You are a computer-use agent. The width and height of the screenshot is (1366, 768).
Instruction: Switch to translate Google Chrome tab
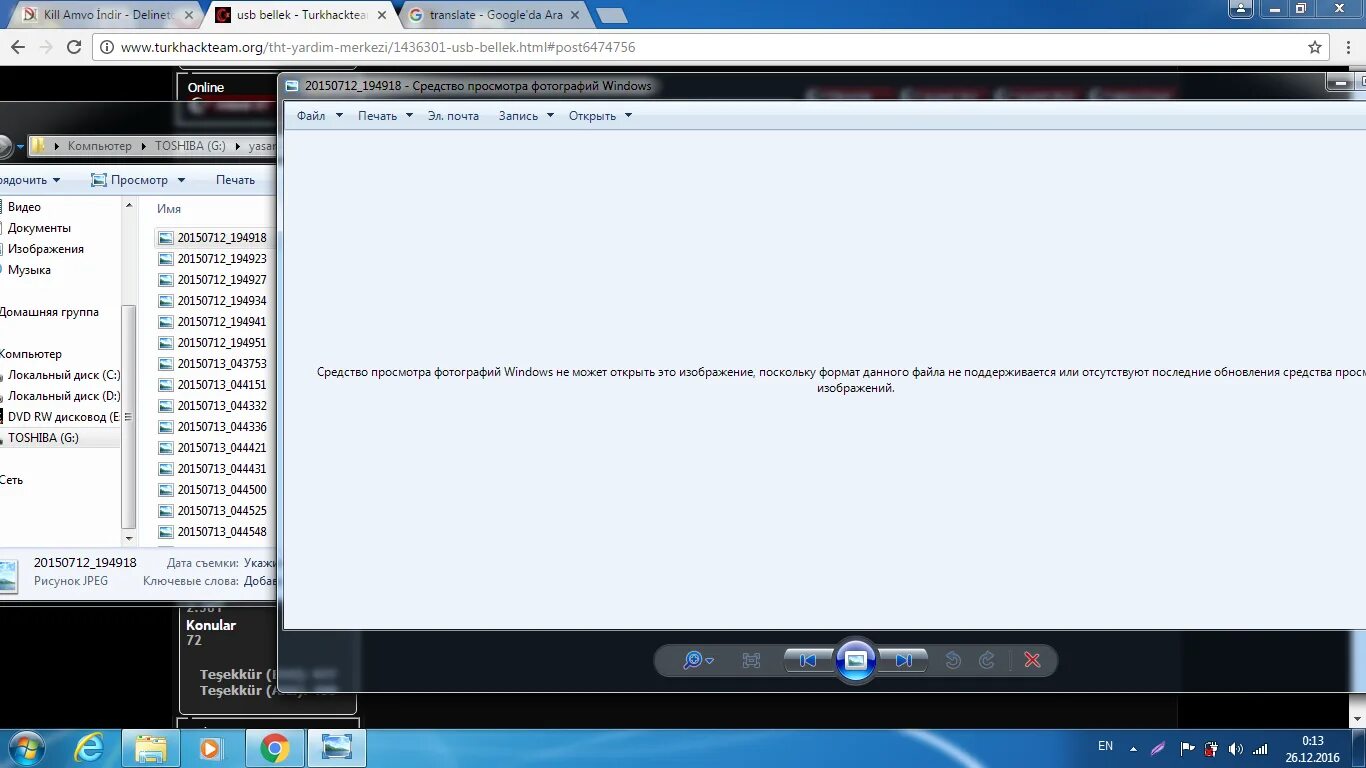point(495,15)
